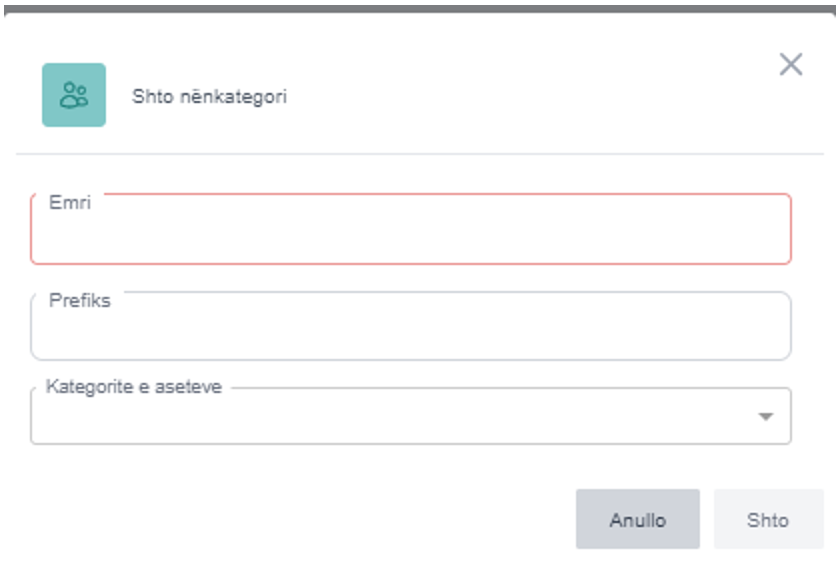Expand the asset categories list

pyautogui.click(x=766, y=416)
